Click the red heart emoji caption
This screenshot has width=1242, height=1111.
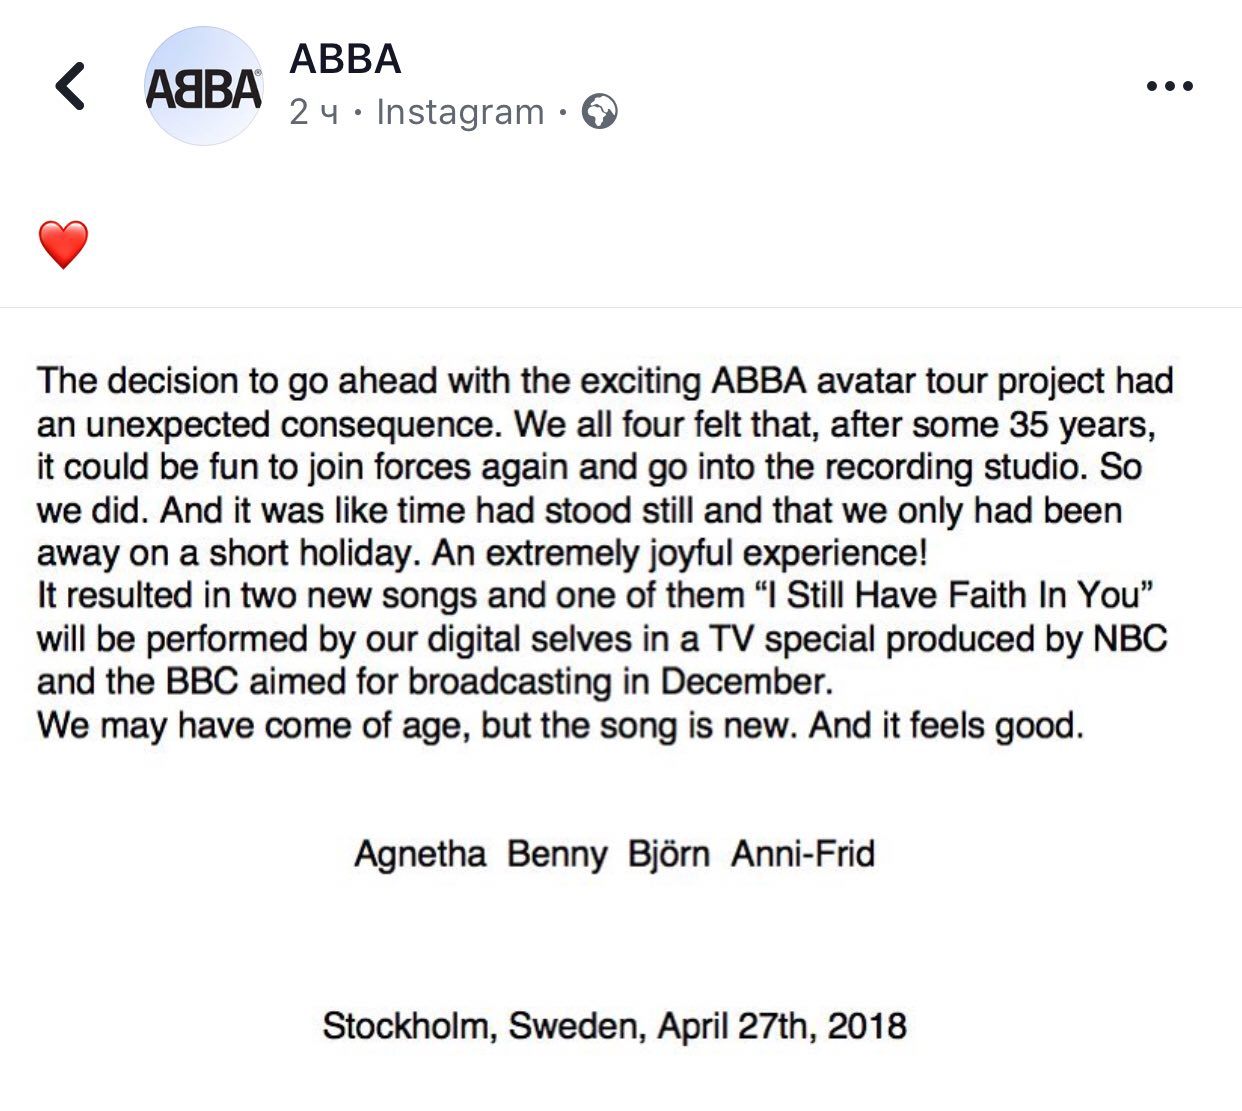[x=63, y=245]
